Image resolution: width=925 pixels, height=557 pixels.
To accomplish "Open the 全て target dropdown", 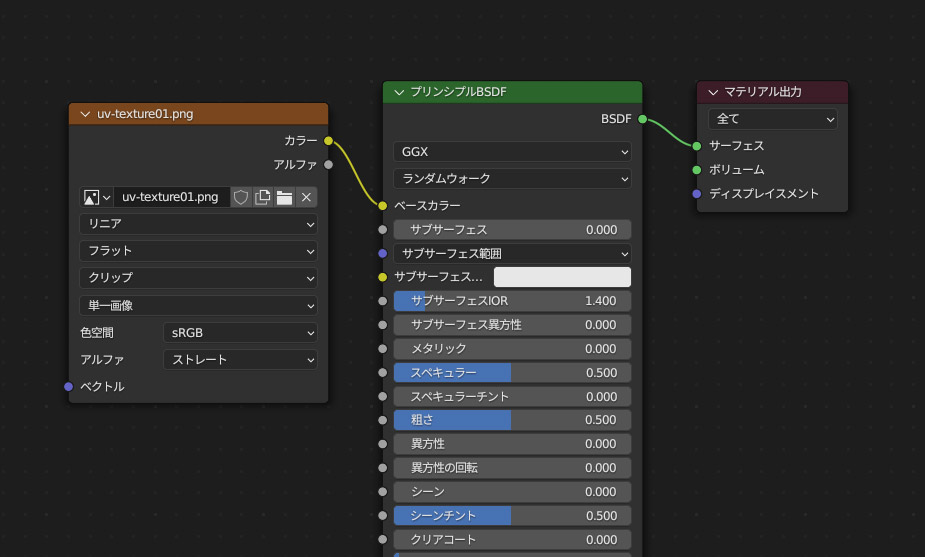I will 773,119.
